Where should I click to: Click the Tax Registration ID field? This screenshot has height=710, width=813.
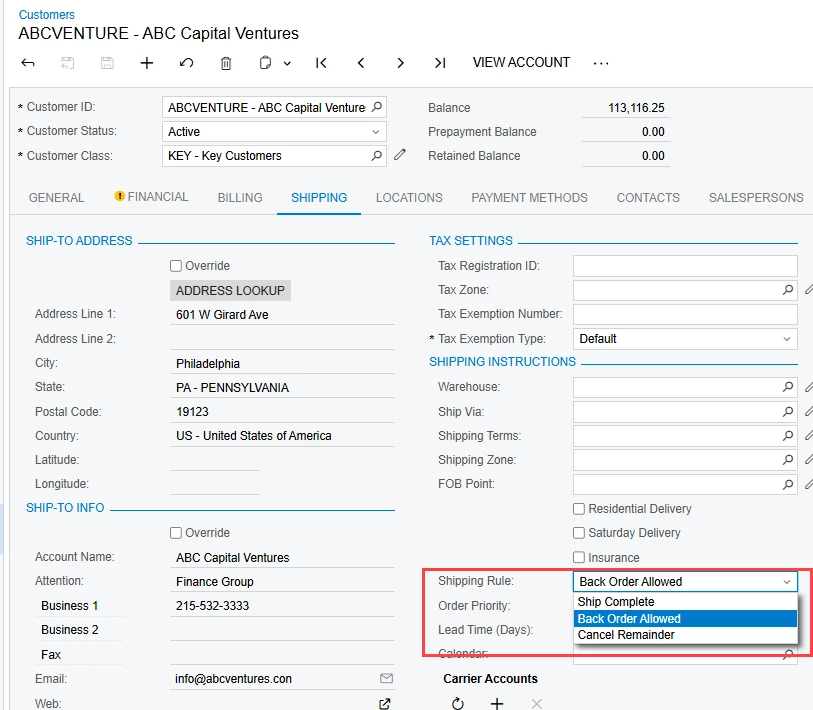click(x=685, y=266)
